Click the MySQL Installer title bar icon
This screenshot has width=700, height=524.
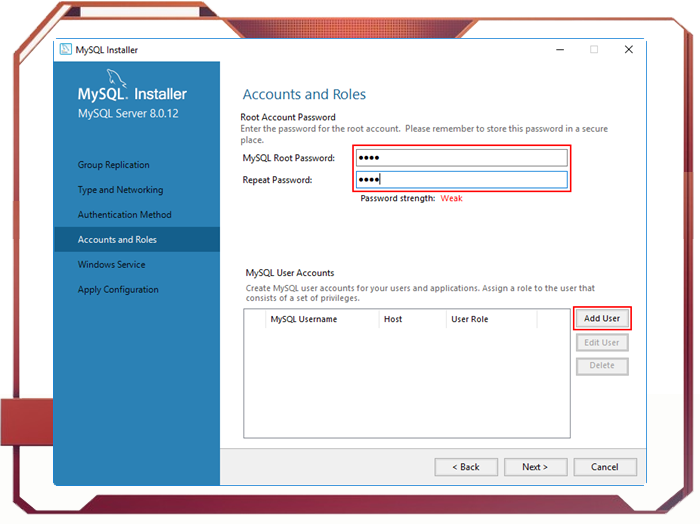(66, 49)
